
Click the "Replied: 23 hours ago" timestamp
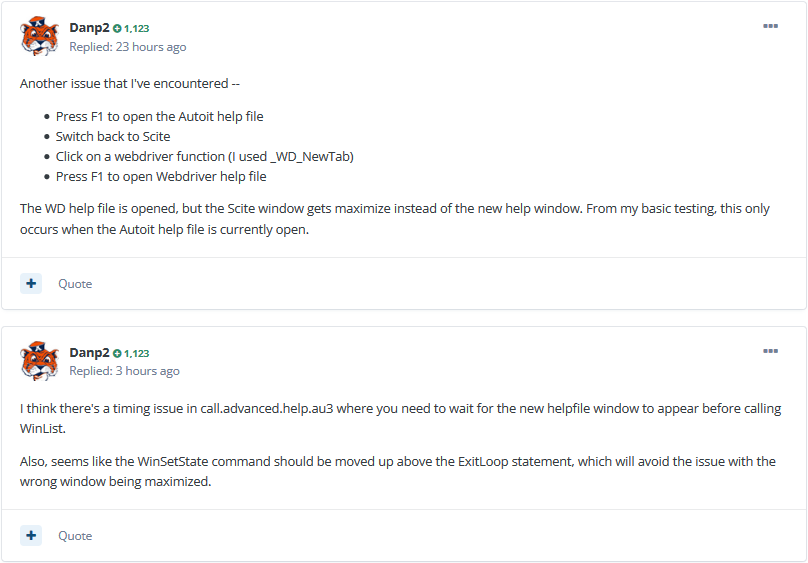[x=127, y=47]
